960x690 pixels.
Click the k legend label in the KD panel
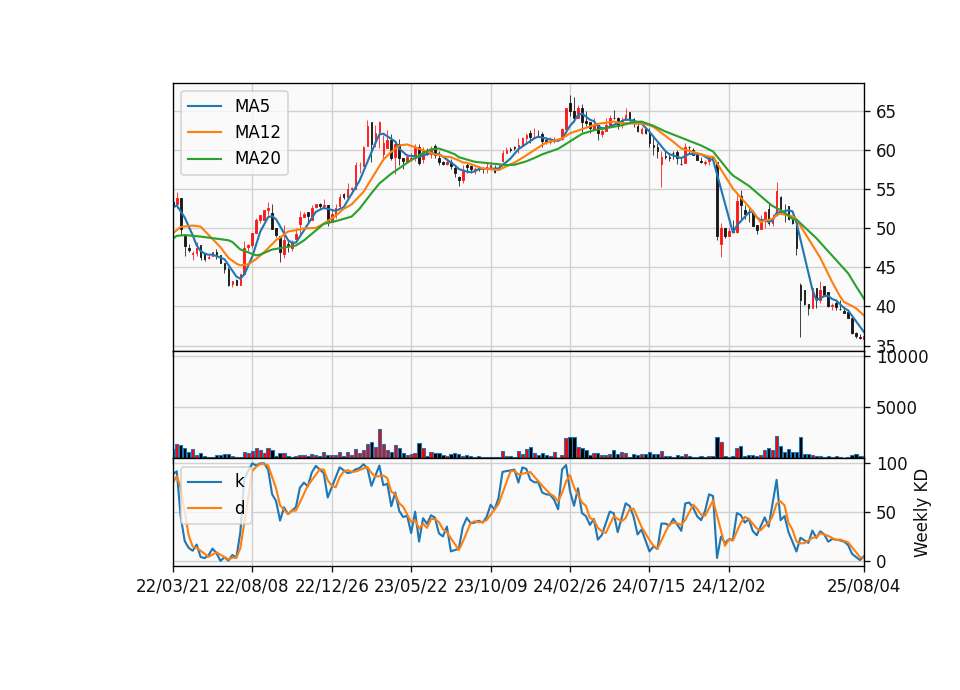tap(239, 481)
